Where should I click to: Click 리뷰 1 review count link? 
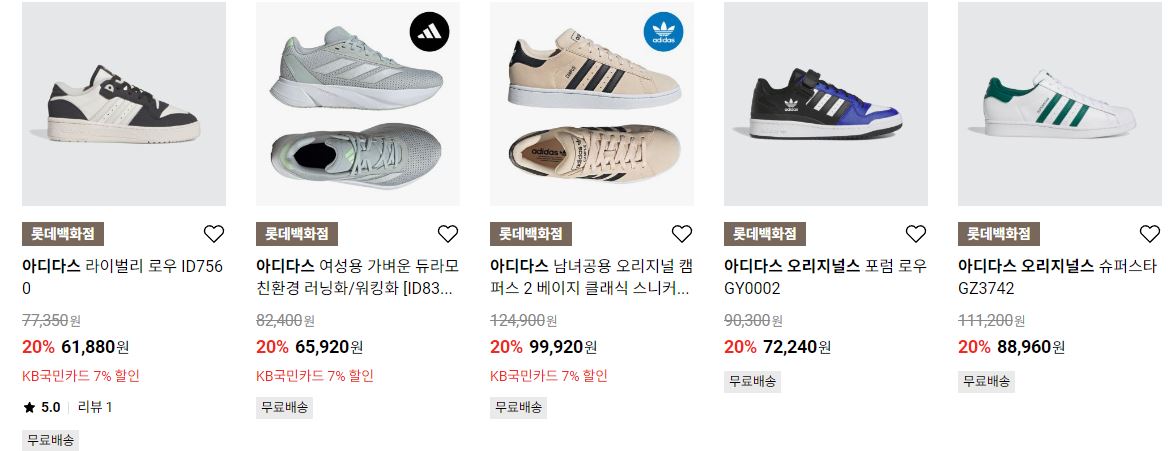tap(95, 408)
